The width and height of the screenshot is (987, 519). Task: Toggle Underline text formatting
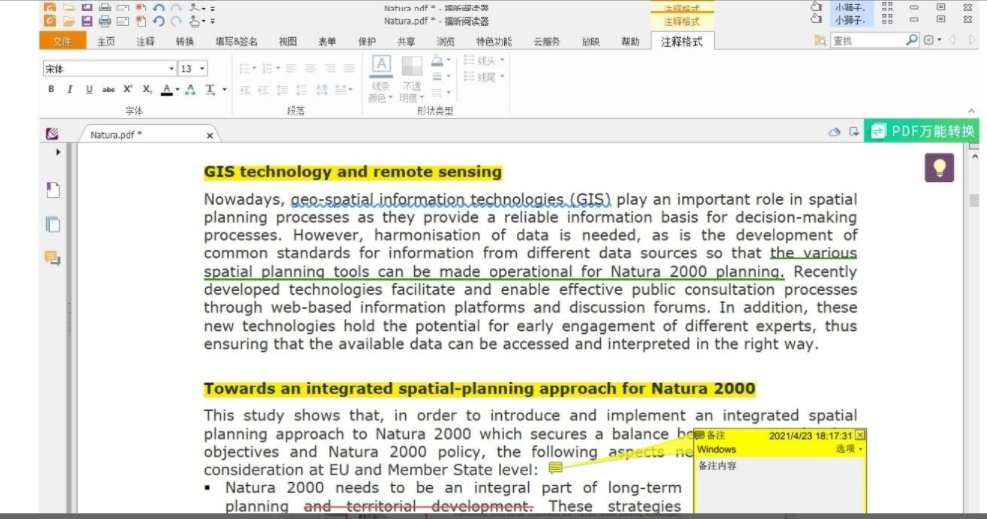(88, 90)
